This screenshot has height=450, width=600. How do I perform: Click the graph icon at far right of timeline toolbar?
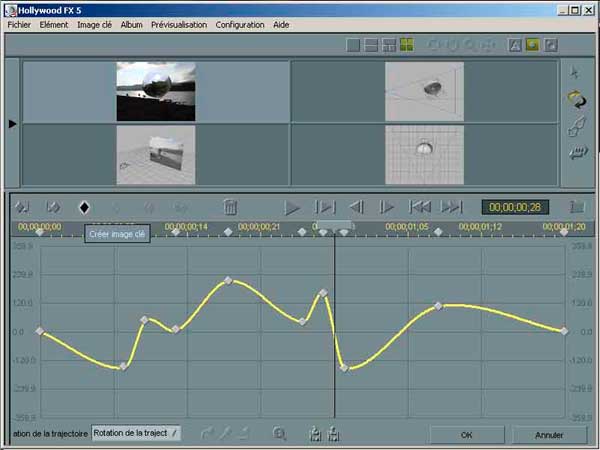pyautogui.click(x=577, y=207)
